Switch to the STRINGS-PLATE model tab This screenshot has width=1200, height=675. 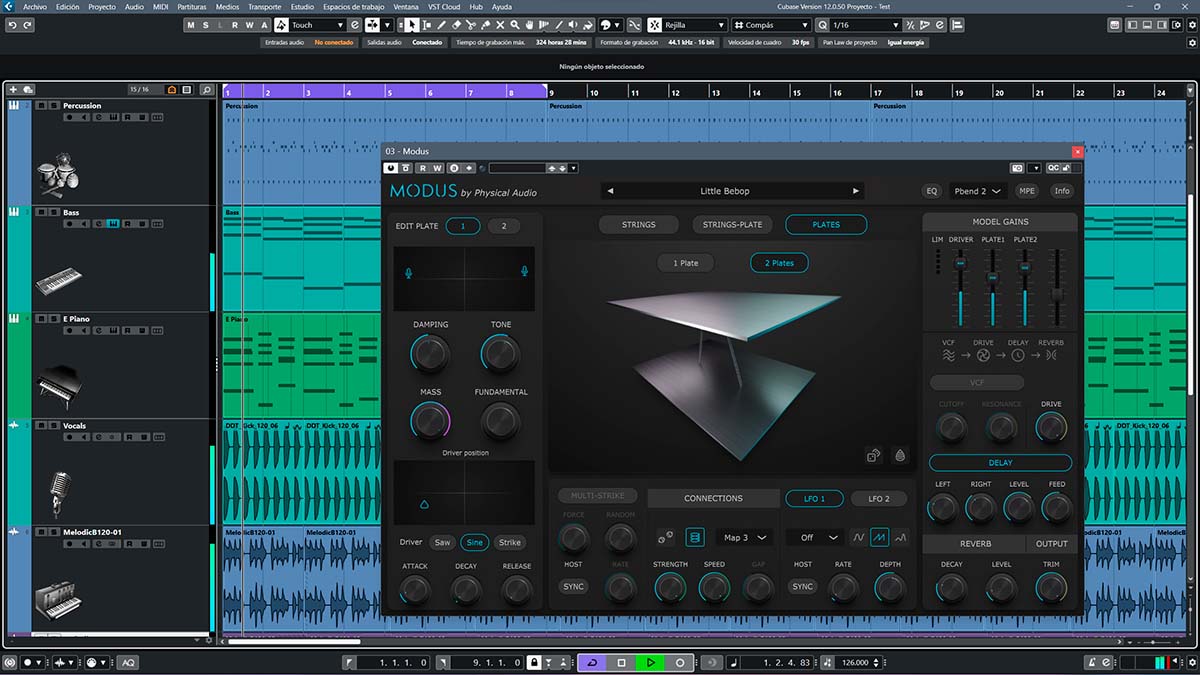(732, 225)
